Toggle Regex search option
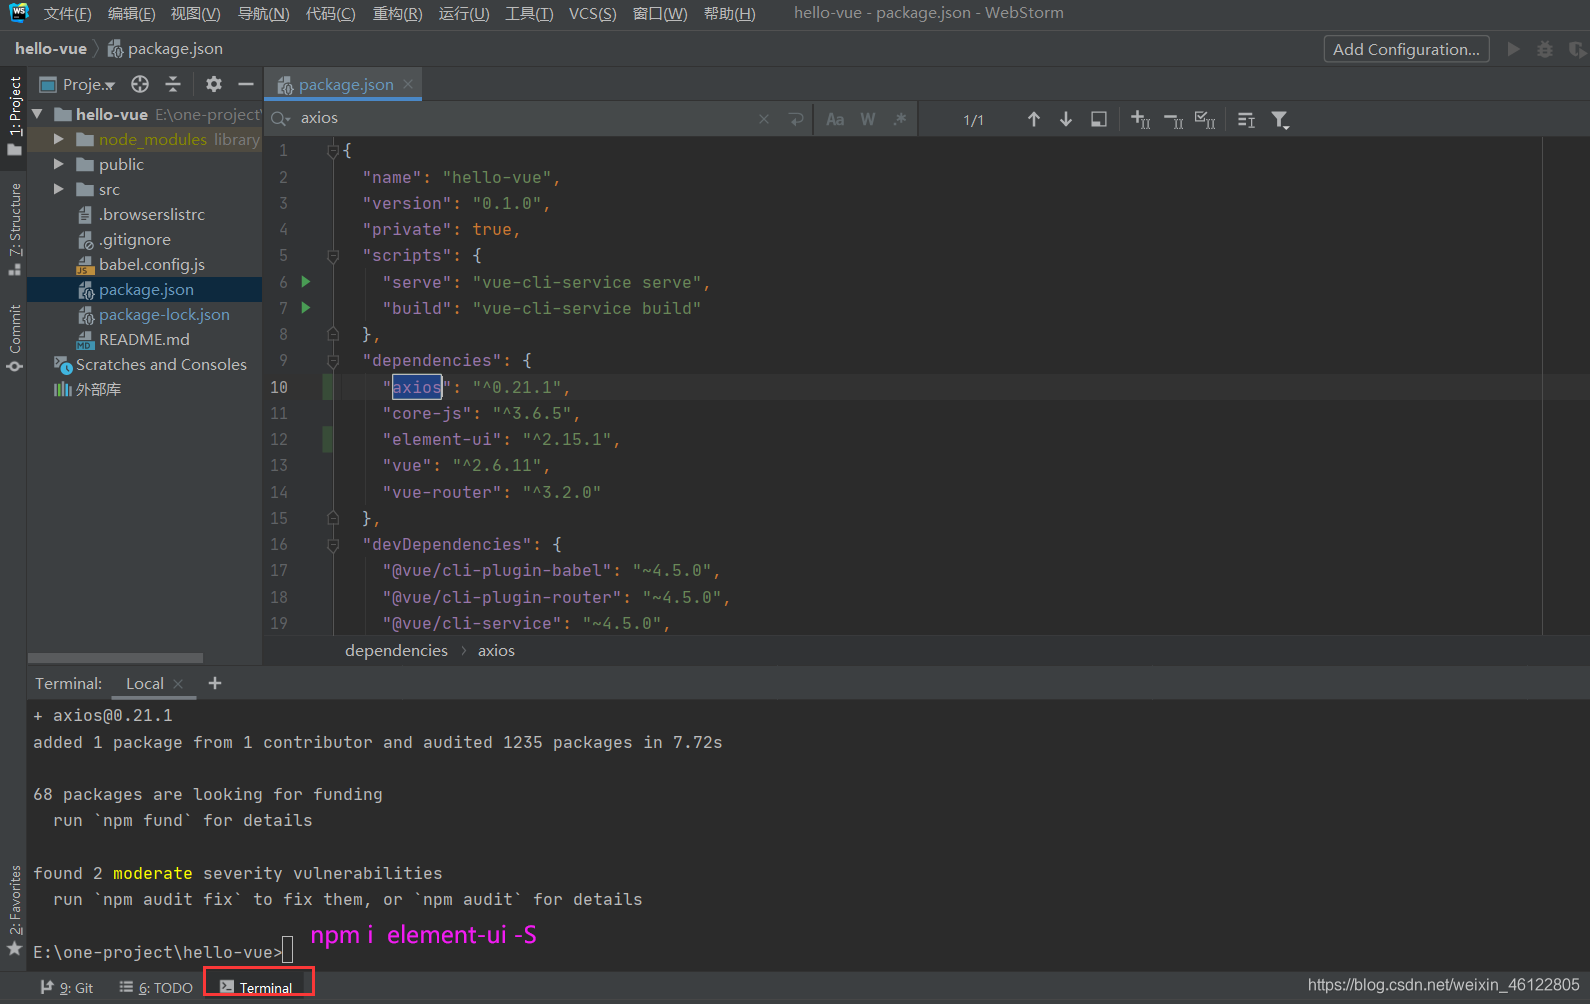 (x=900, y=119)
